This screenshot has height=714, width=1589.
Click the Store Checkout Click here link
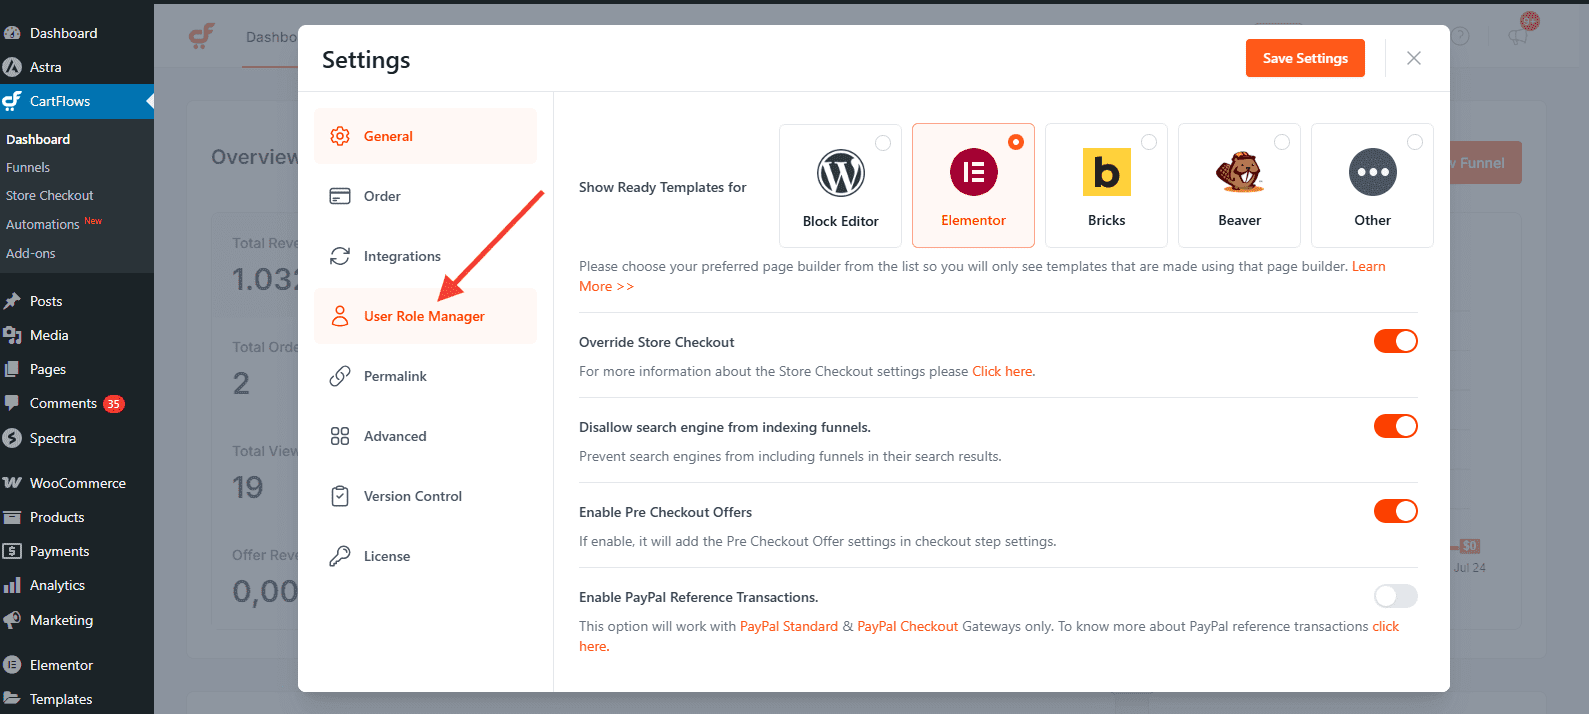tap(1003, 371)
